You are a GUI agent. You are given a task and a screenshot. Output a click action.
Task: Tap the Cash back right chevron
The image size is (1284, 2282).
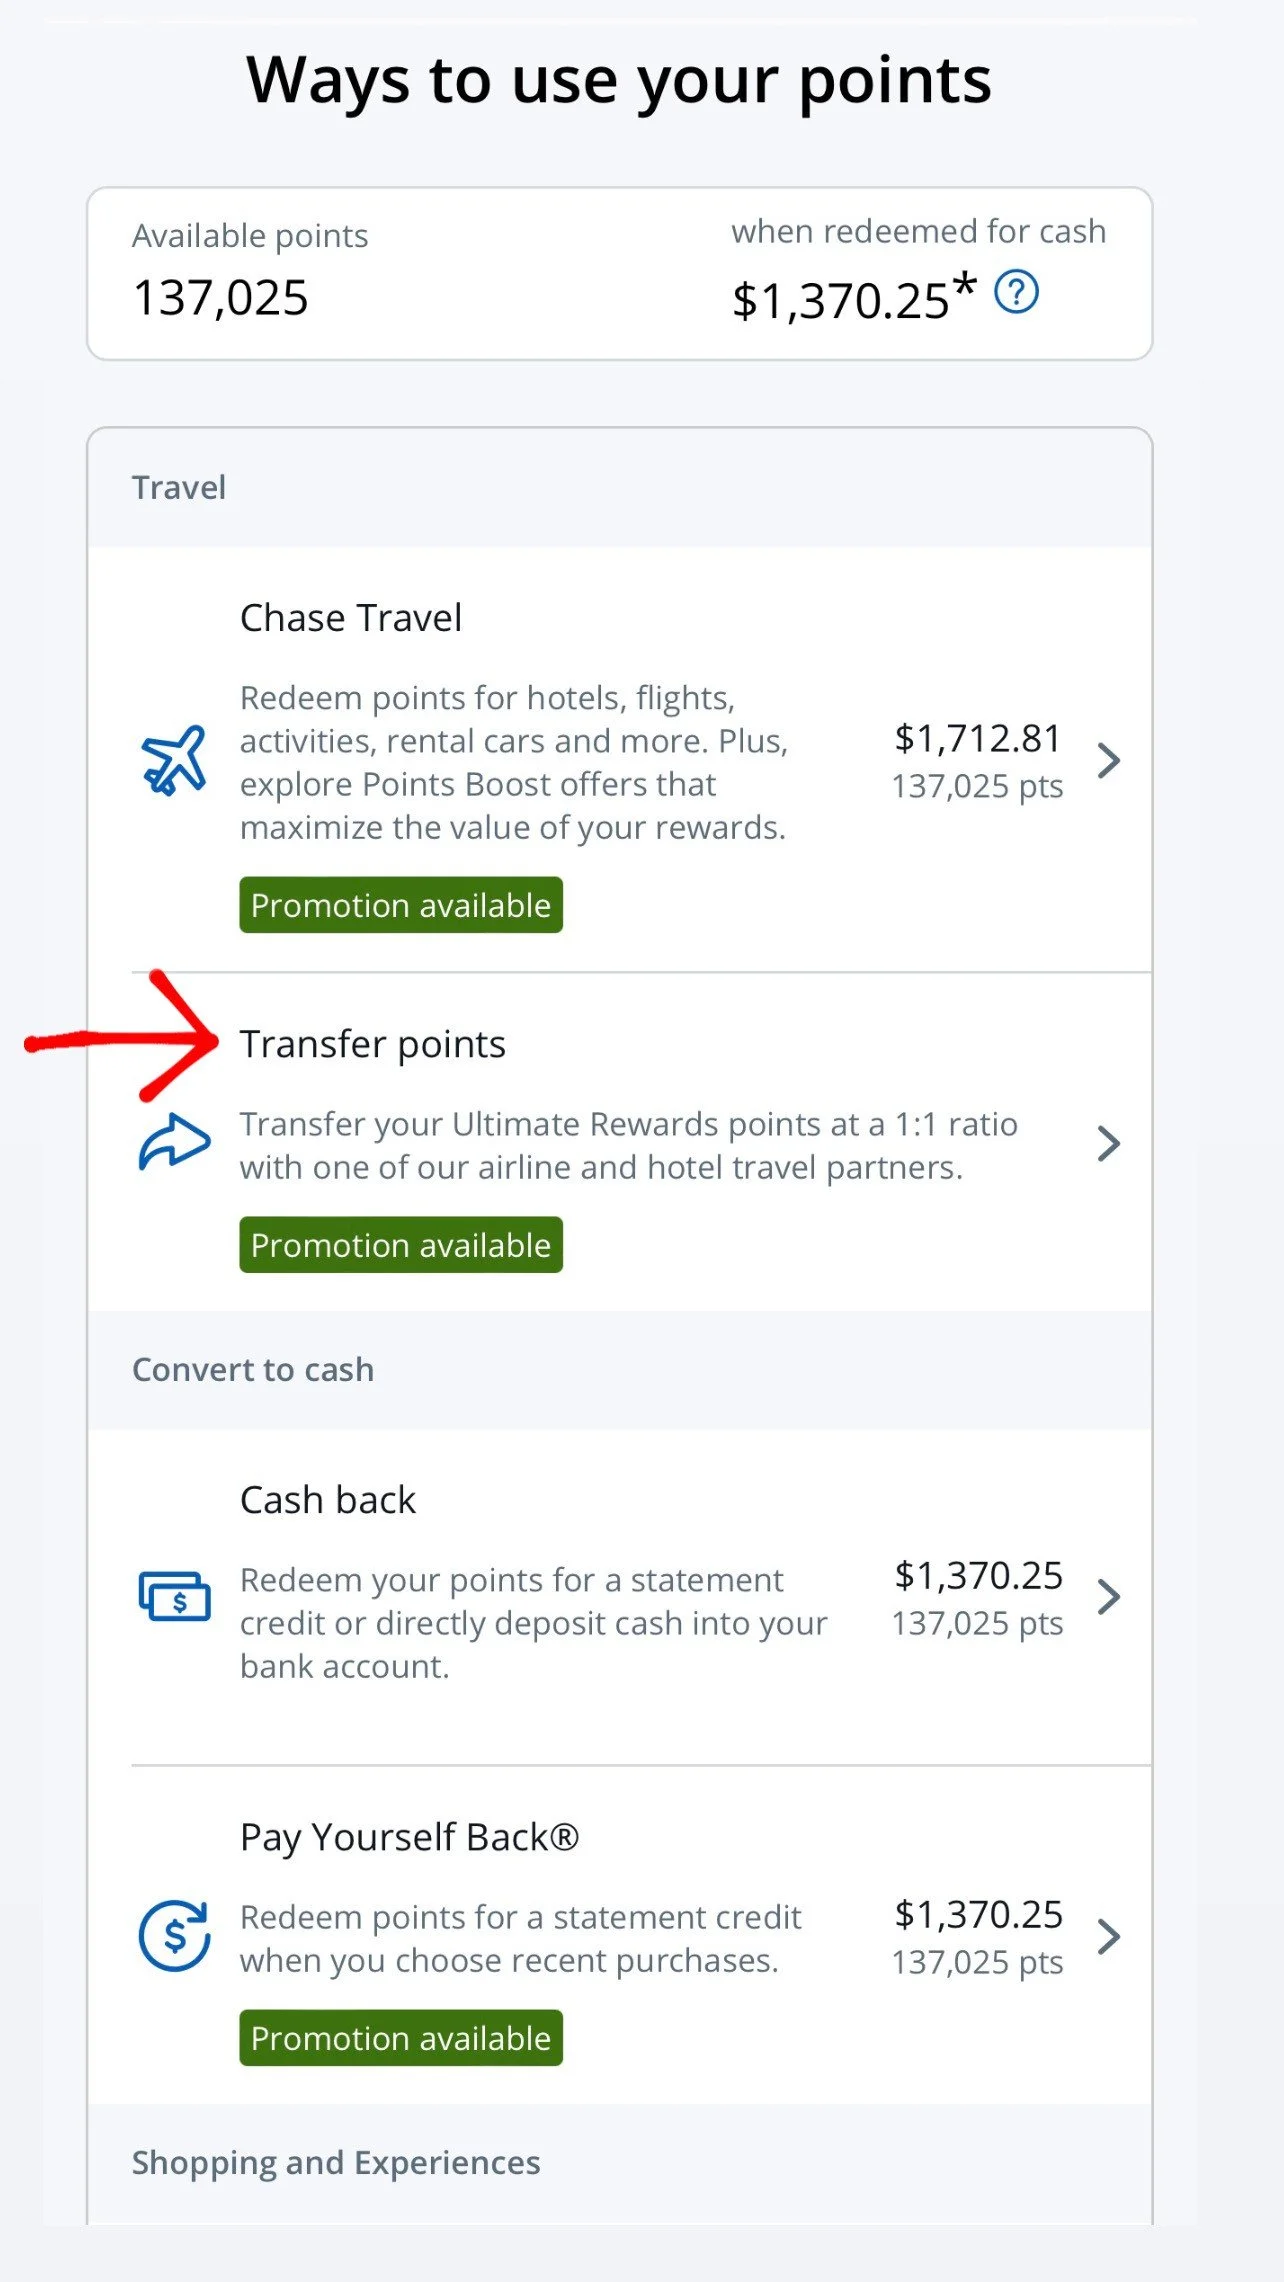pos(1108,1597)
